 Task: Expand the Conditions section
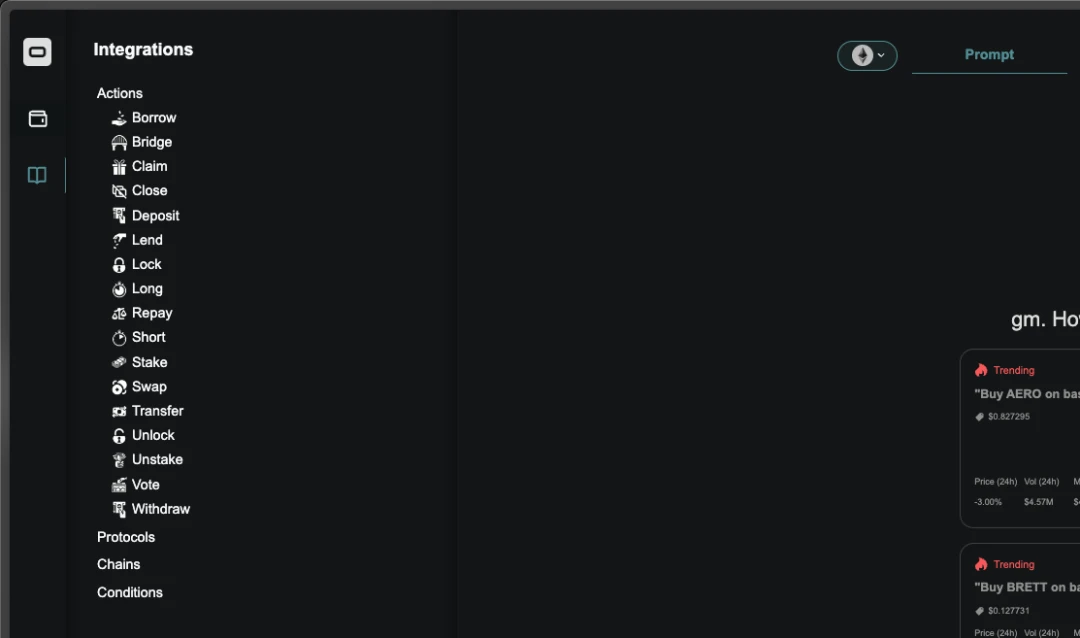[x=130, y=593]
